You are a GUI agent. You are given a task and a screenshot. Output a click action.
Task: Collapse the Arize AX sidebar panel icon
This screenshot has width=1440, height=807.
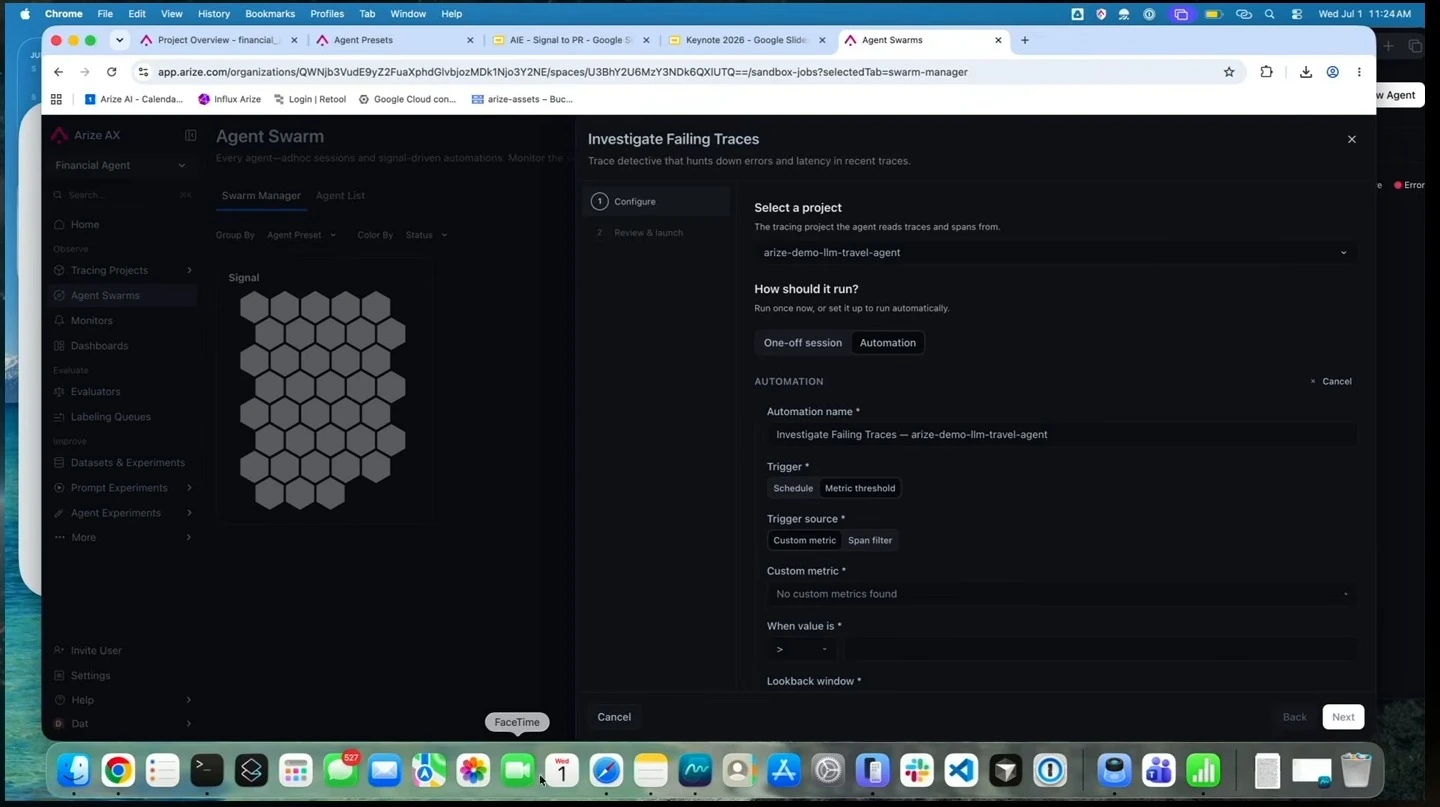[x=190, y=135]
